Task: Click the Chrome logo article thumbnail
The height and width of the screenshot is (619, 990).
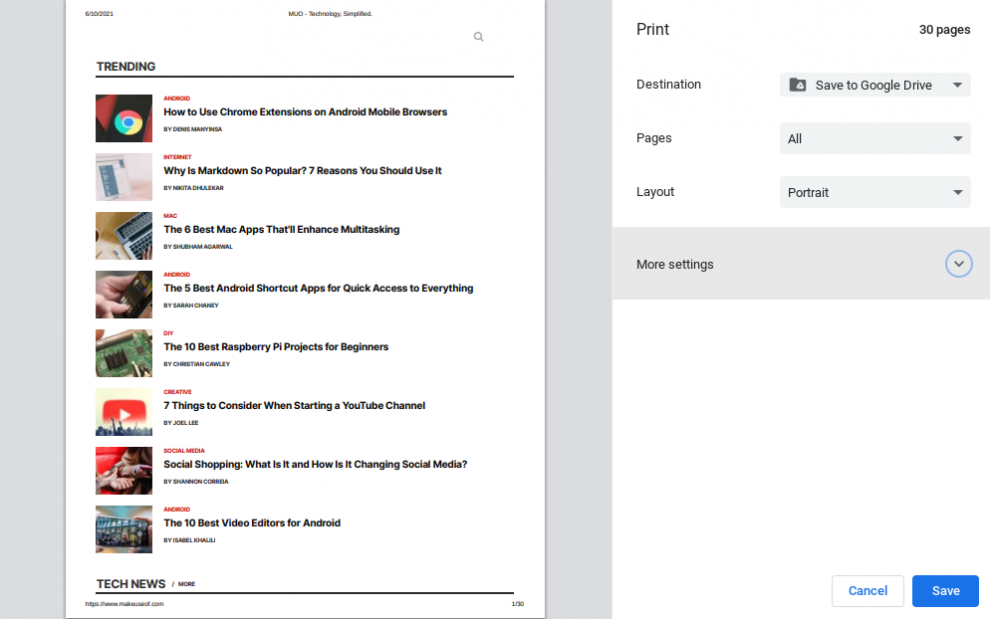Action: click(x=124, y=119)
